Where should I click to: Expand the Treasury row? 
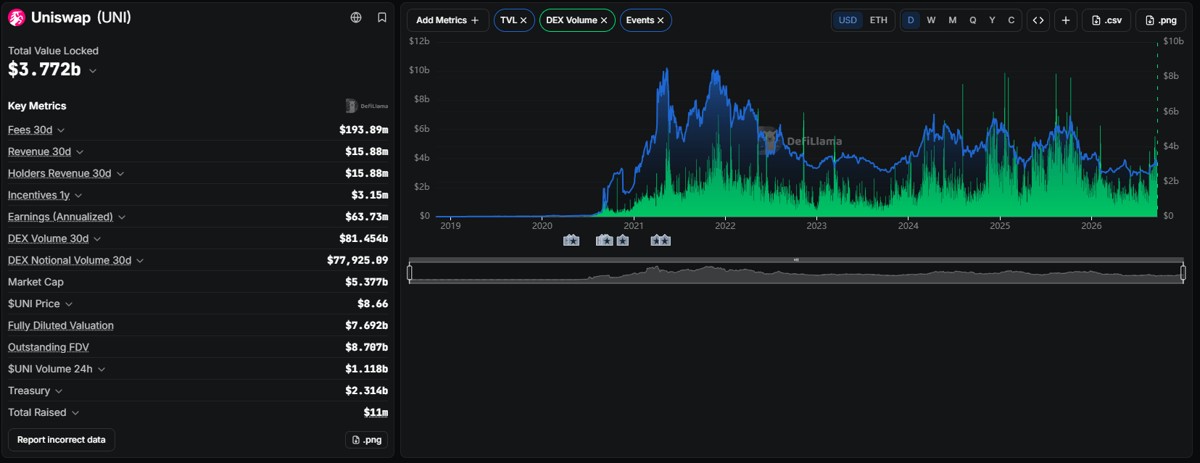(59, 391)
